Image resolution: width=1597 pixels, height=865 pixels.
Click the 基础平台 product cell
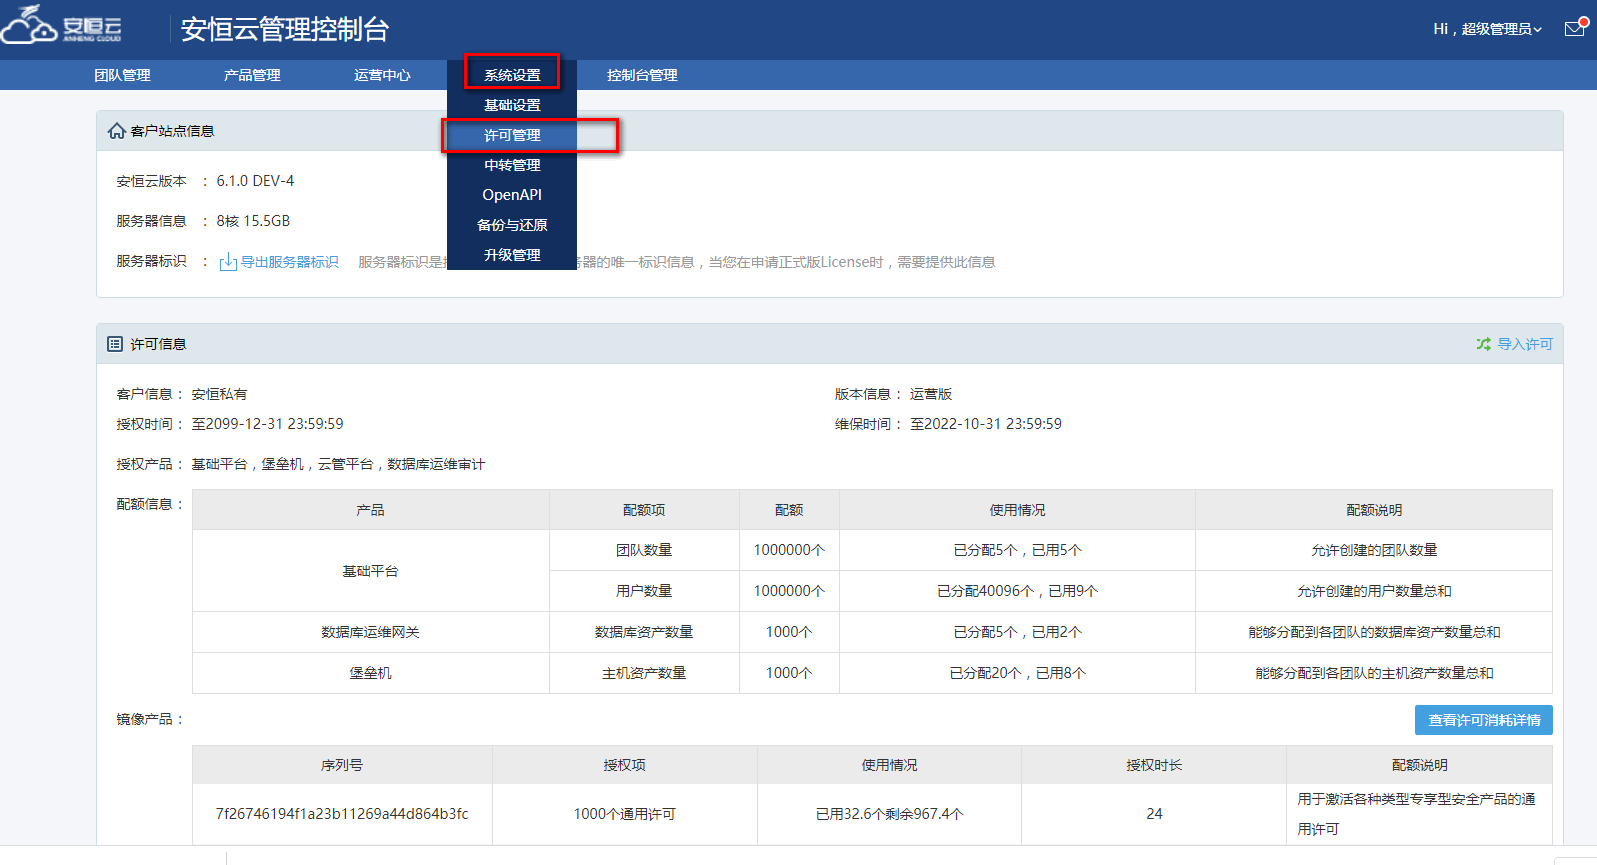[x=371, y=571]
